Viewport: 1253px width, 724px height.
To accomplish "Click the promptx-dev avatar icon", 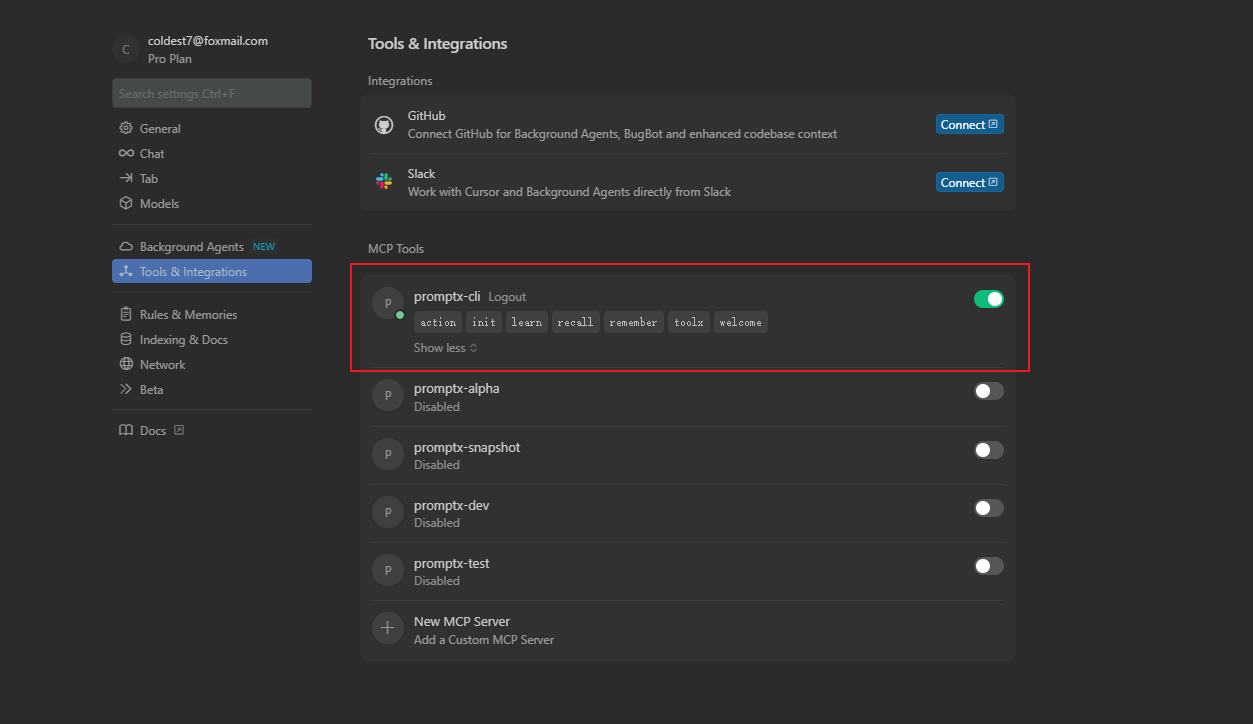I will tap(388, 512).
